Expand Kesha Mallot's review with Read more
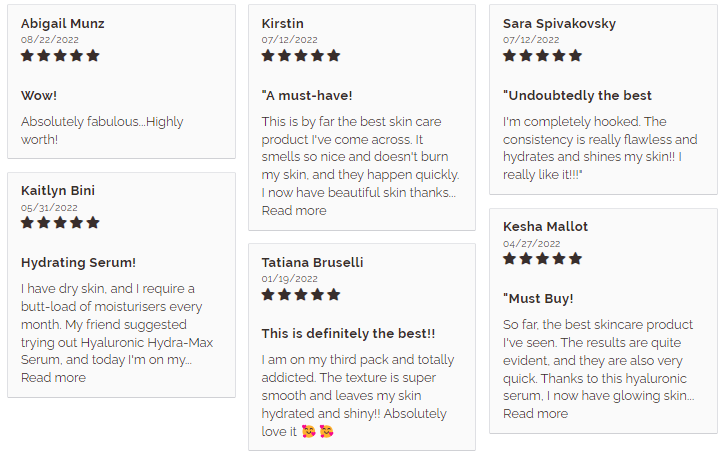The image size is (728, 467). [x=535, y=414]
